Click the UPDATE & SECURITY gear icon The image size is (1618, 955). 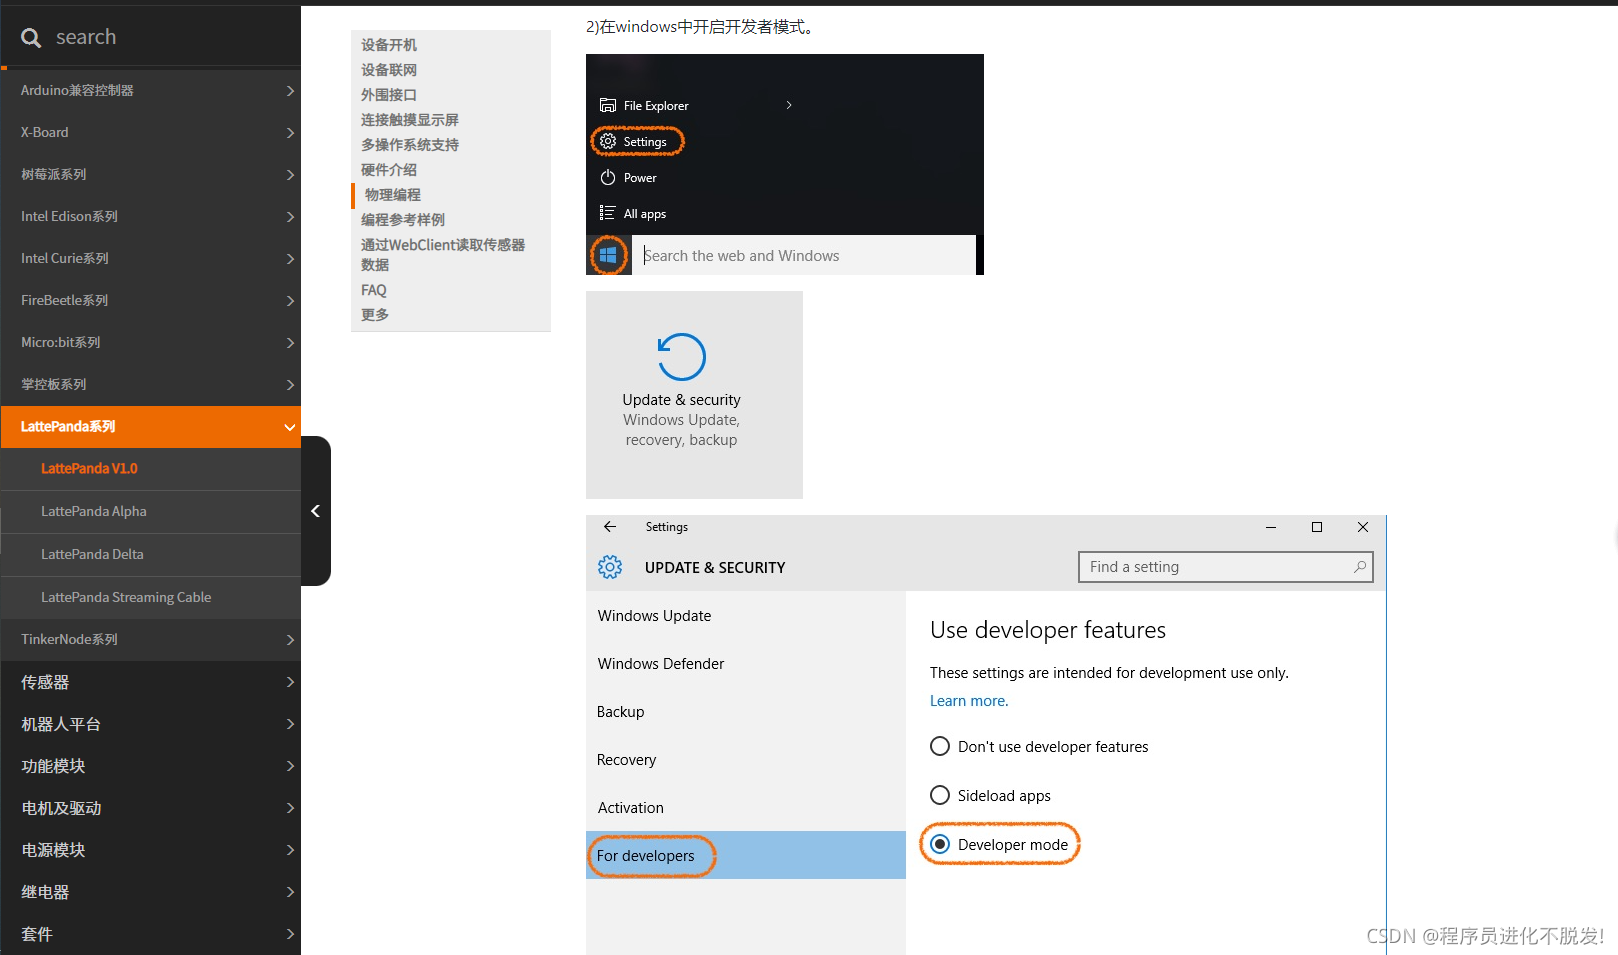(610, 567)
